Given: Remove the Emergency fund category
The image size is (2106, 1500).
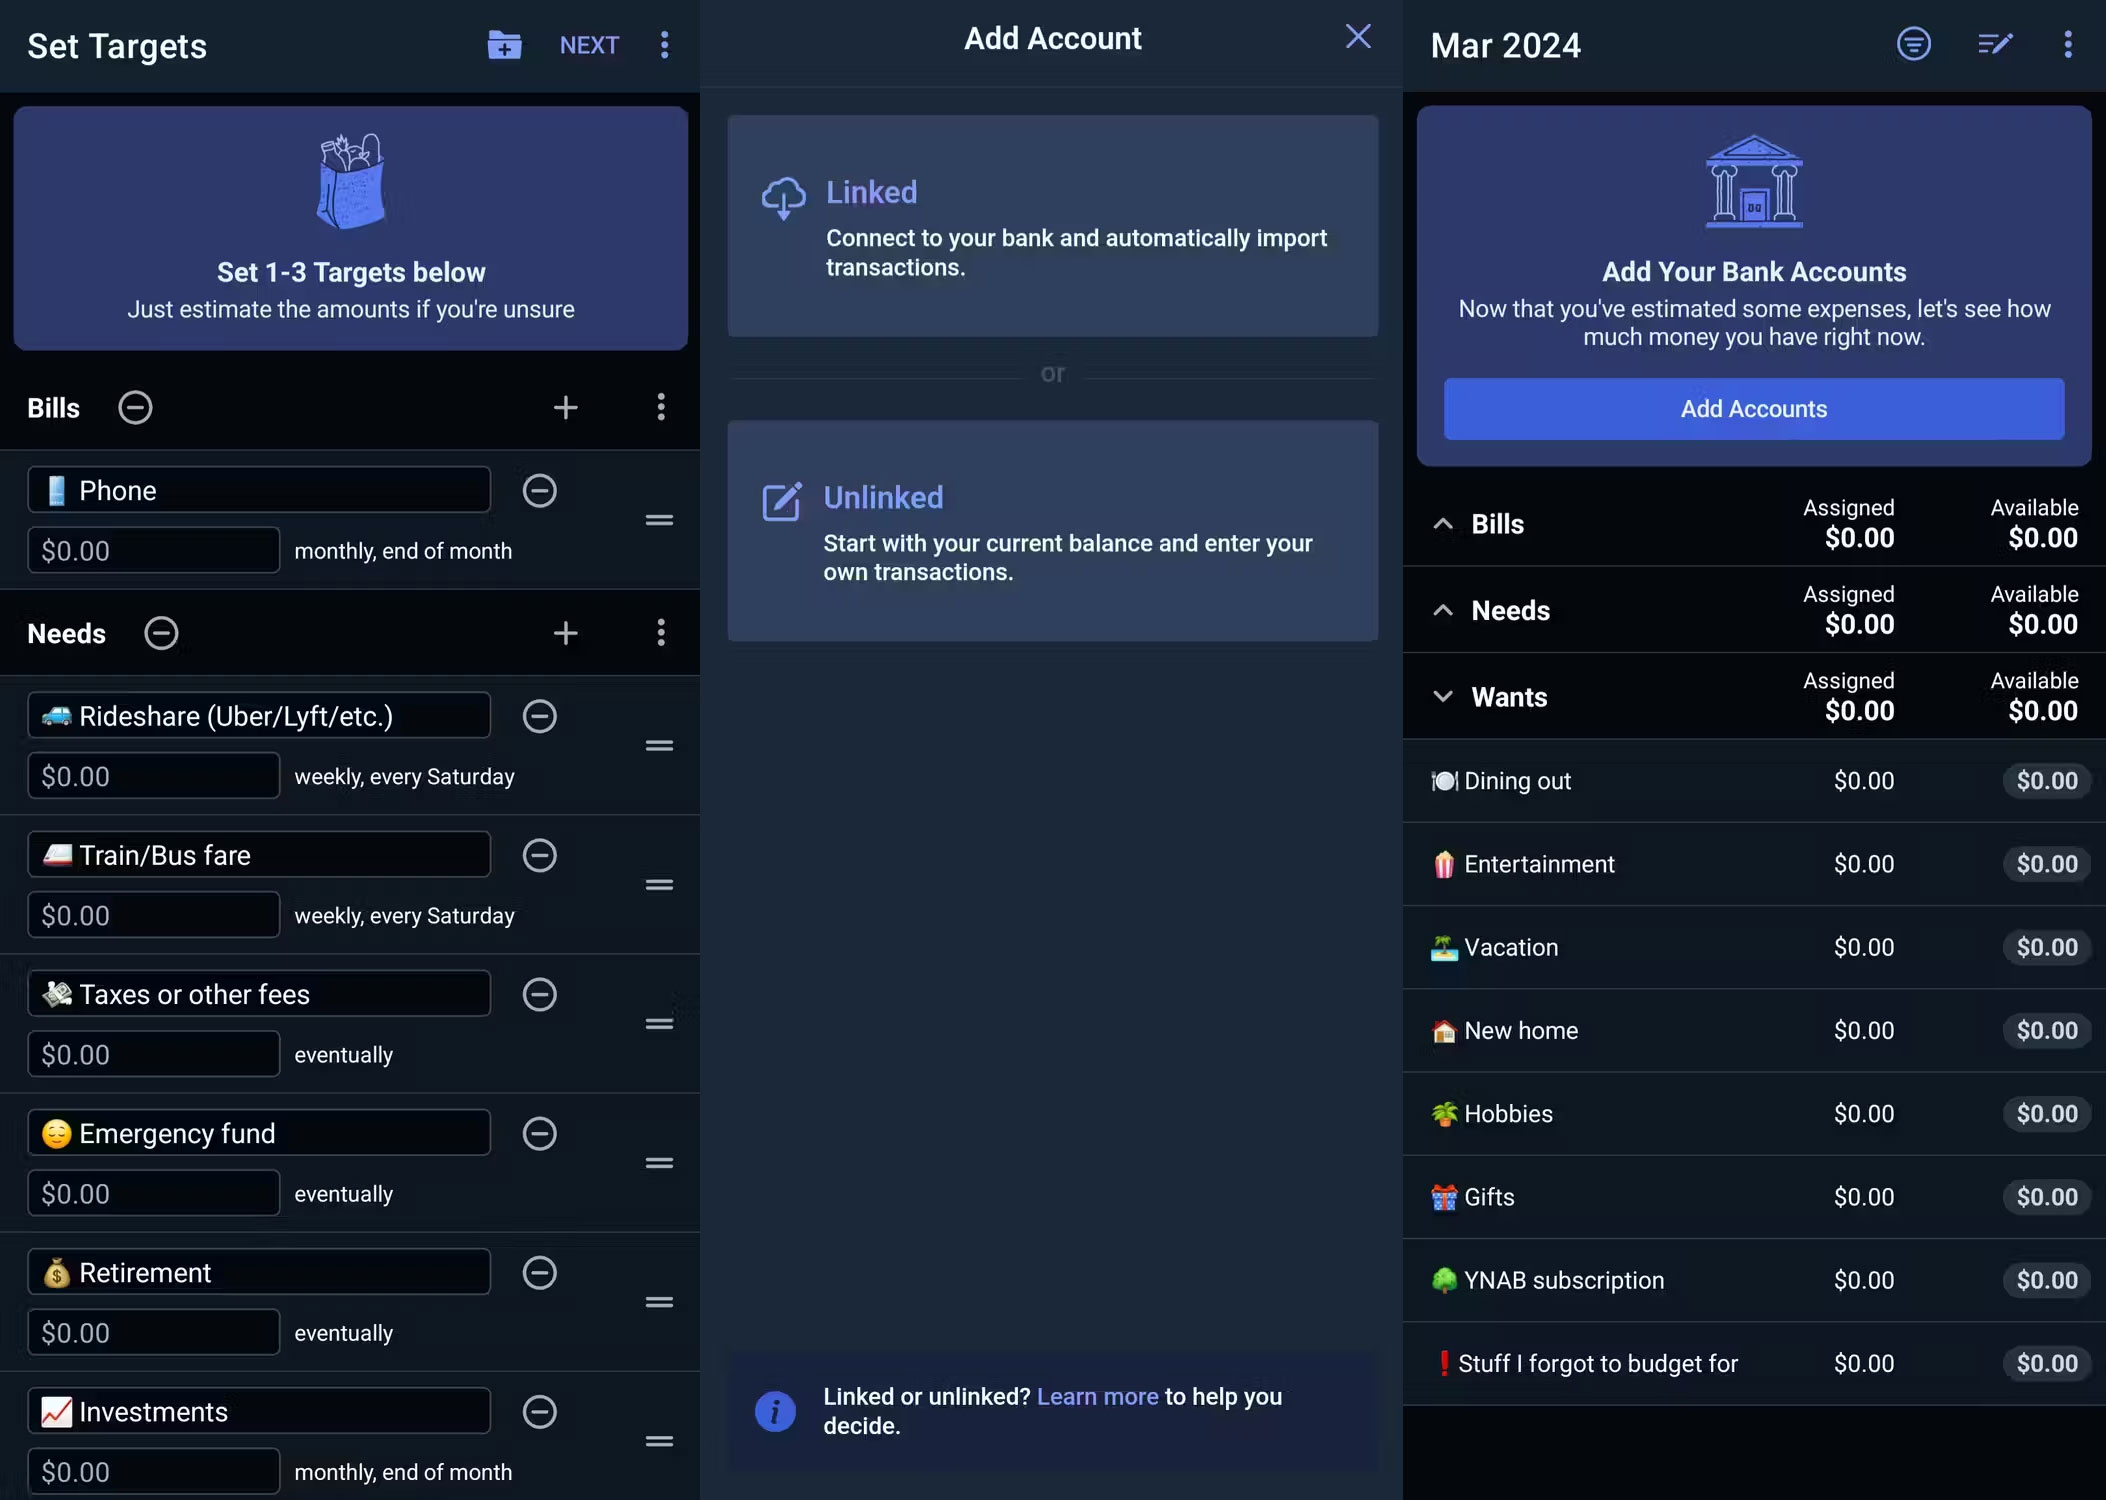Looking at the screenshot, I should pos(539,1134).
